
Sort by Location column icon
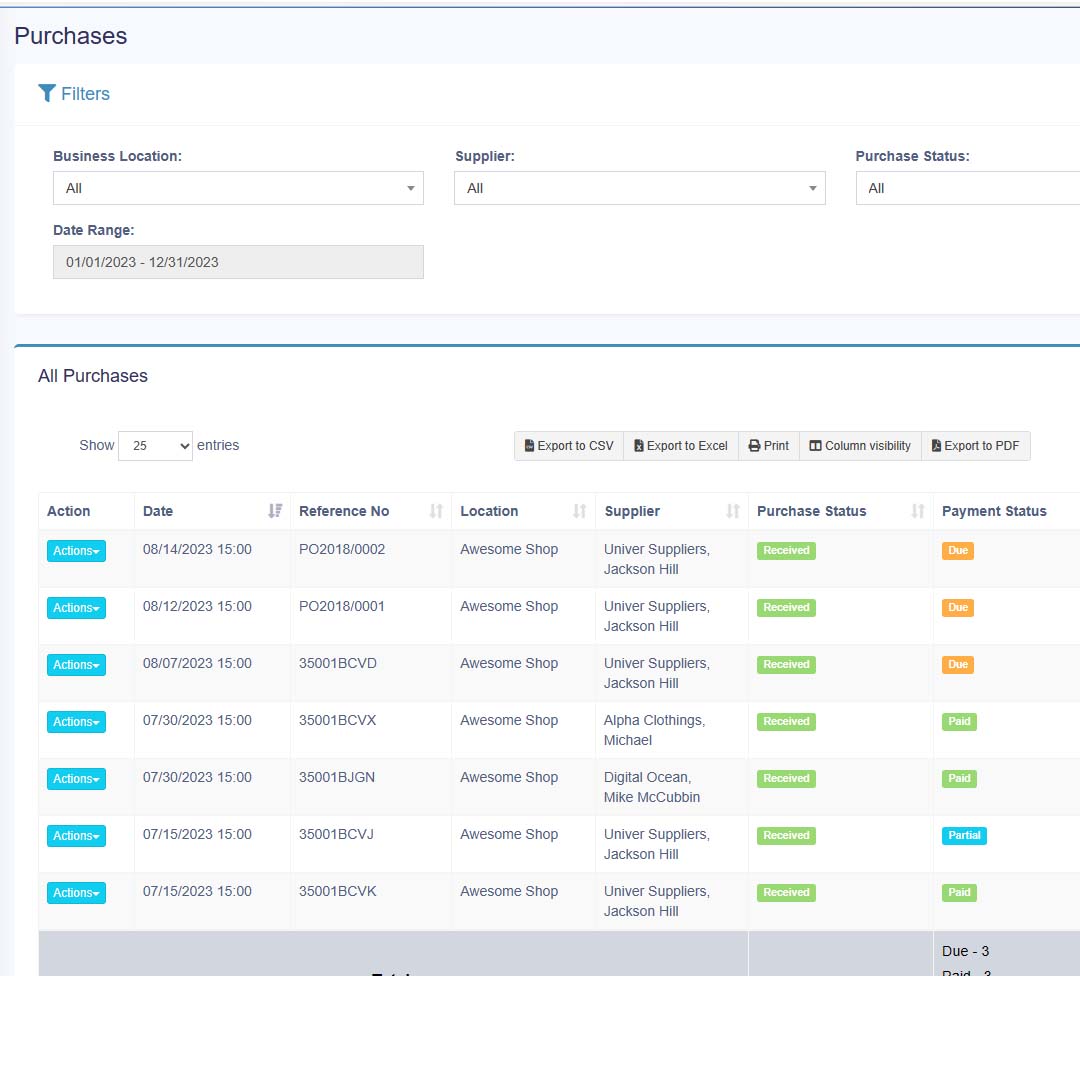tap(580, 511)
